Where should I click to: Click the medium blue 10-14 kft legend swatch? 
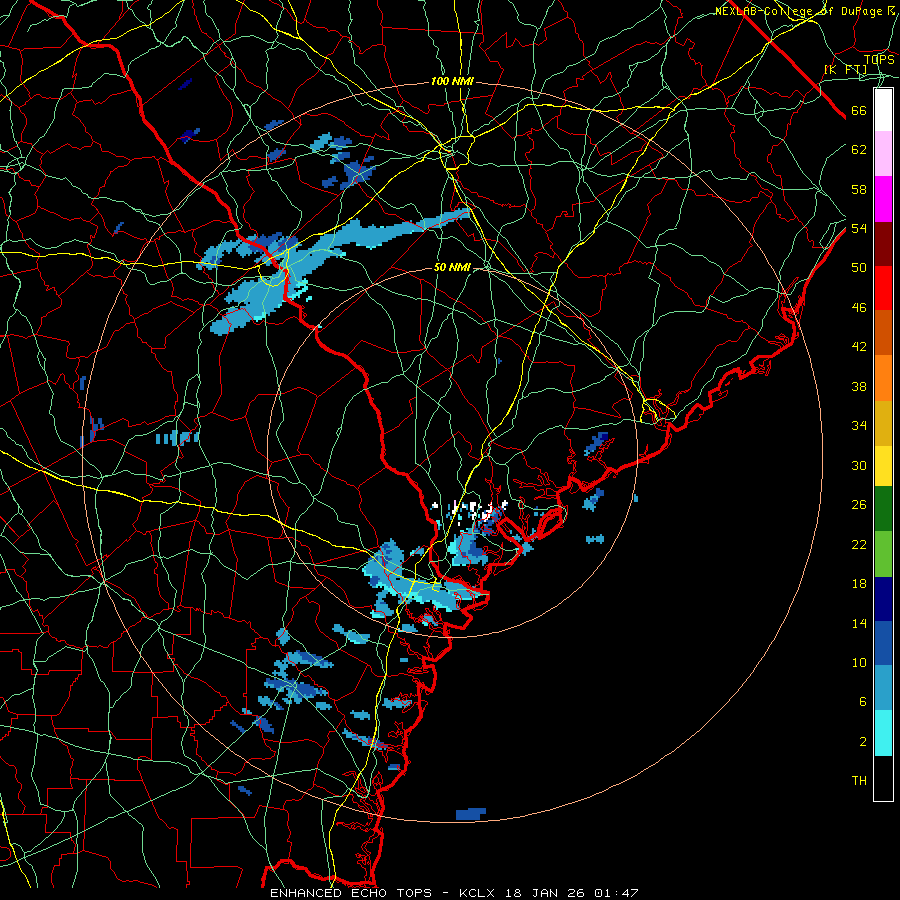pos(883,643)
